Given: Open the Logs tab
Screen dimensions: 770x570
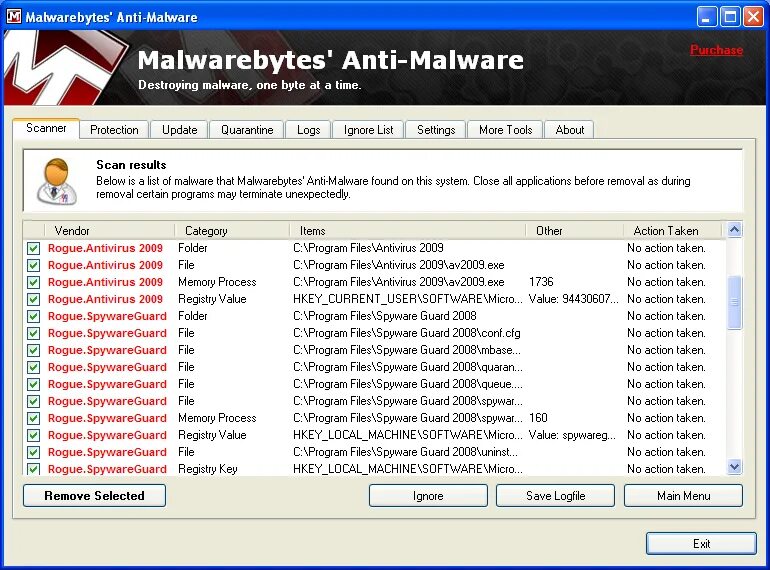Looking at the screenshot, I should pyautogui.click(x=308, y=130).
